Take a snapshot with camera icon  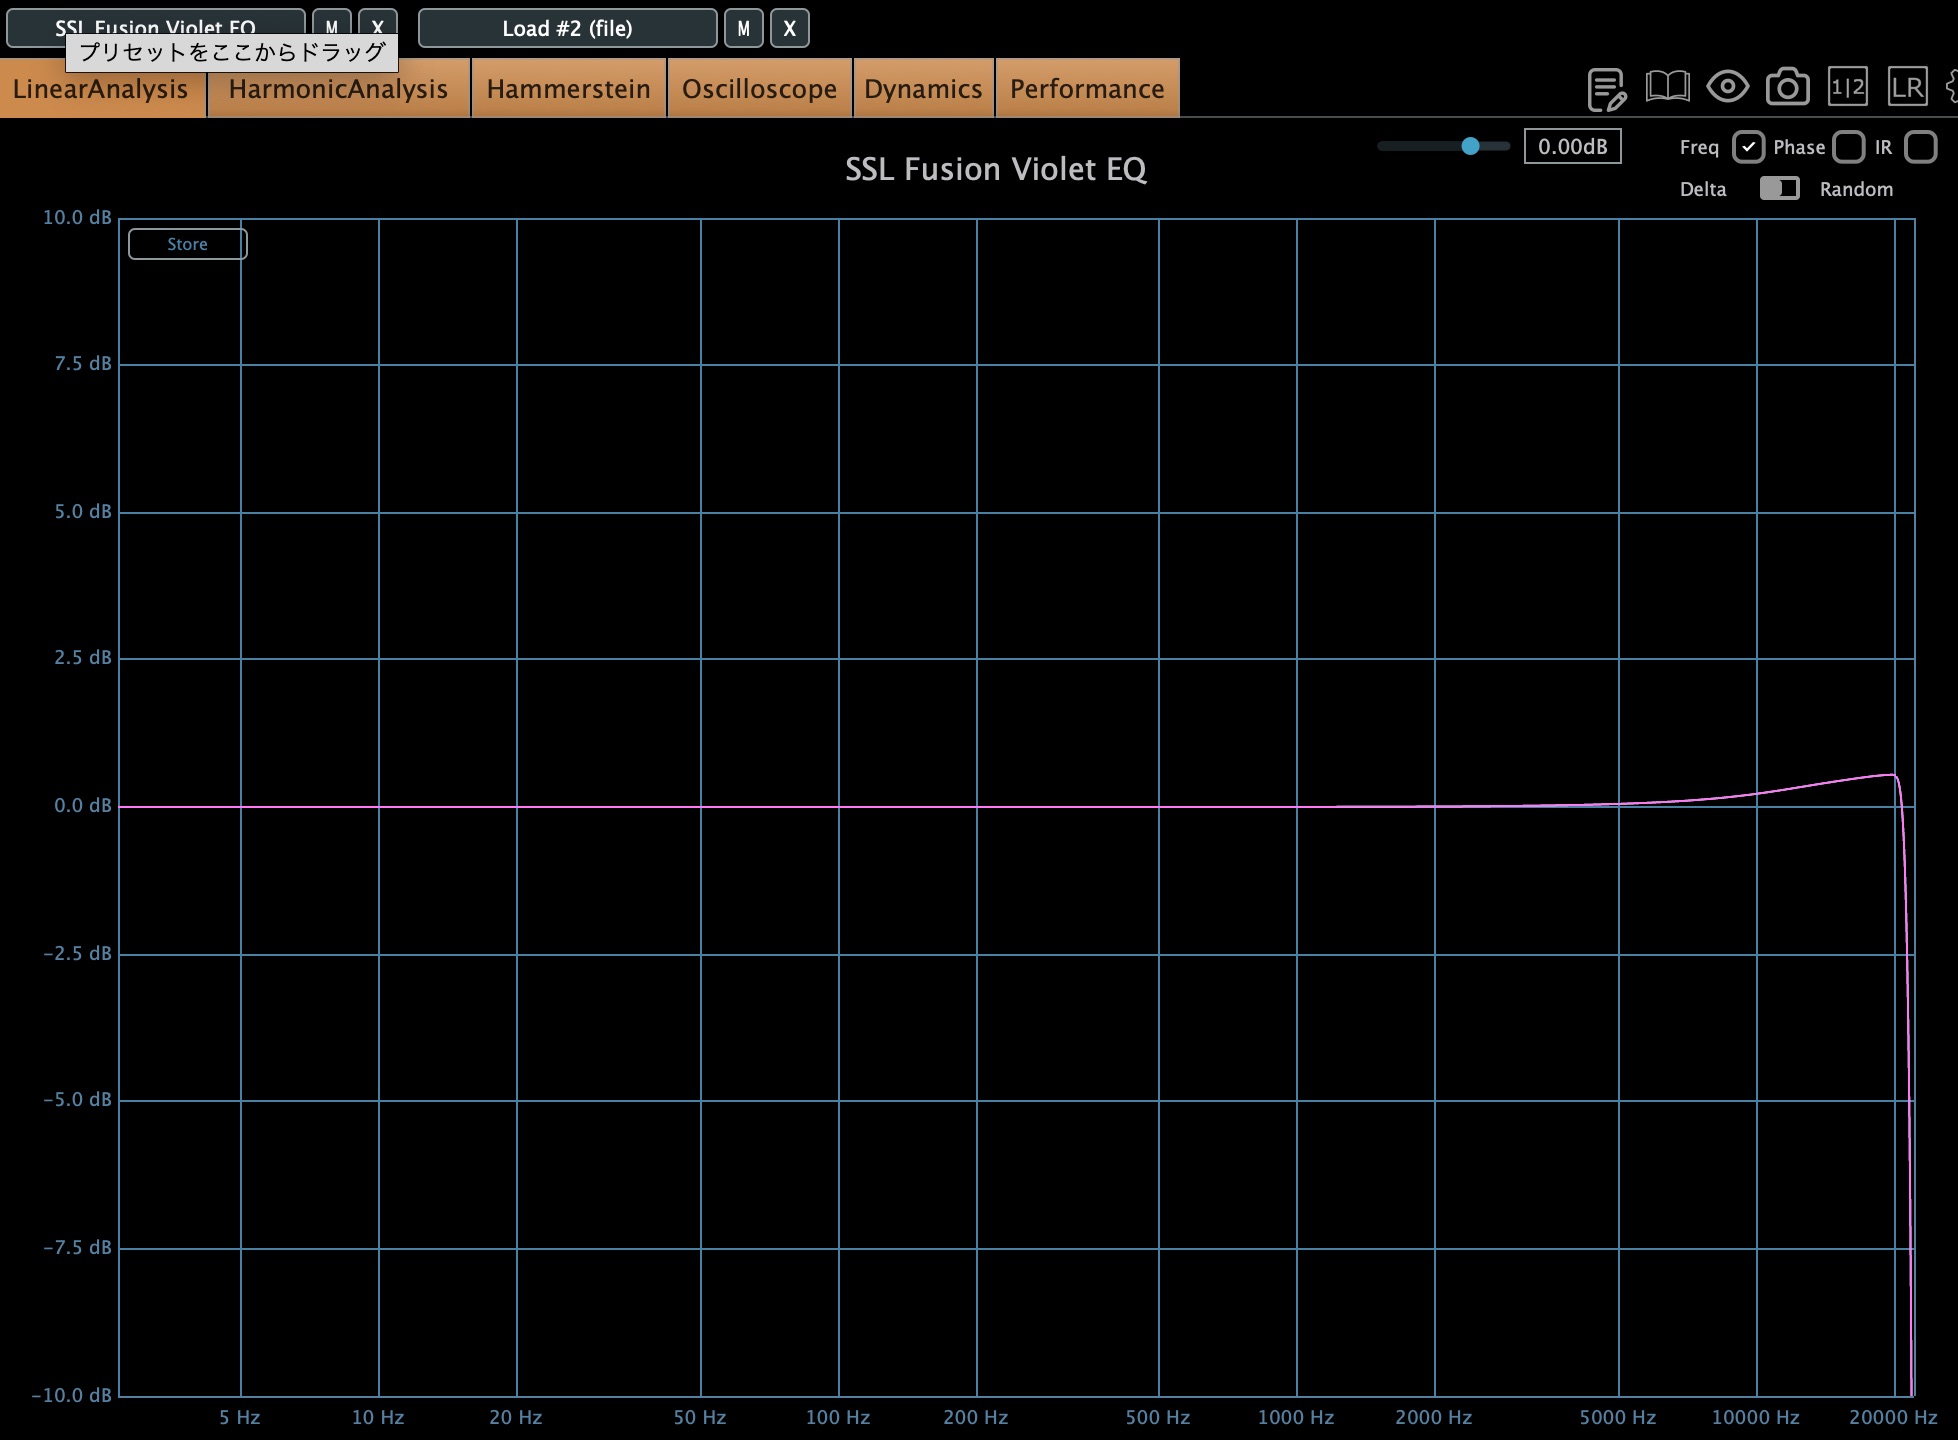1787,88
